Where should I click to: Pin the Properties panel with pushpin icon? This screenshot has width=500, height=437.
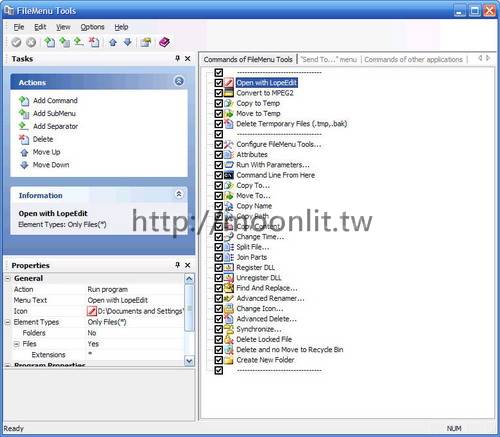(x=178, y=265)
